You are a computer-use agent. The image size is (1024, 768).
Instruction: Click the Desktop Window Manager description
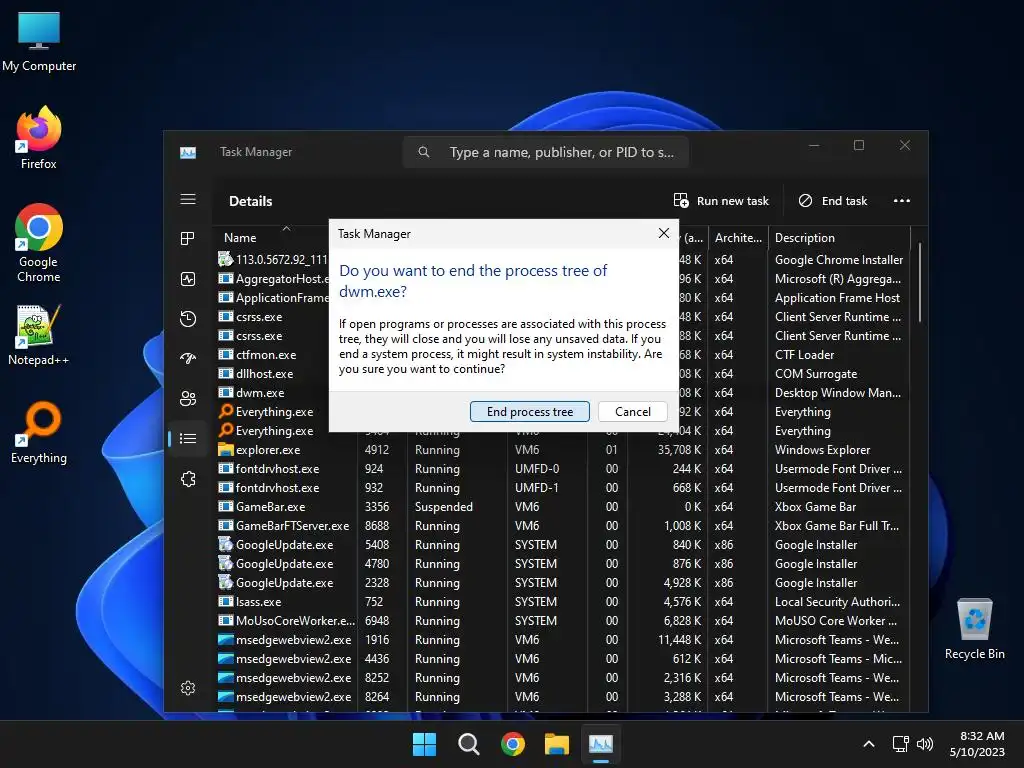coord(838,392)
